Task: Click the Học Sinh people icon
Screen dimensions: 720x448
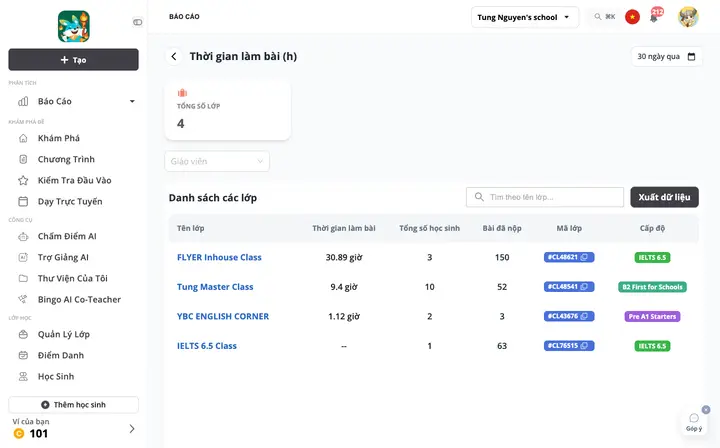Action: pos(23,377)
